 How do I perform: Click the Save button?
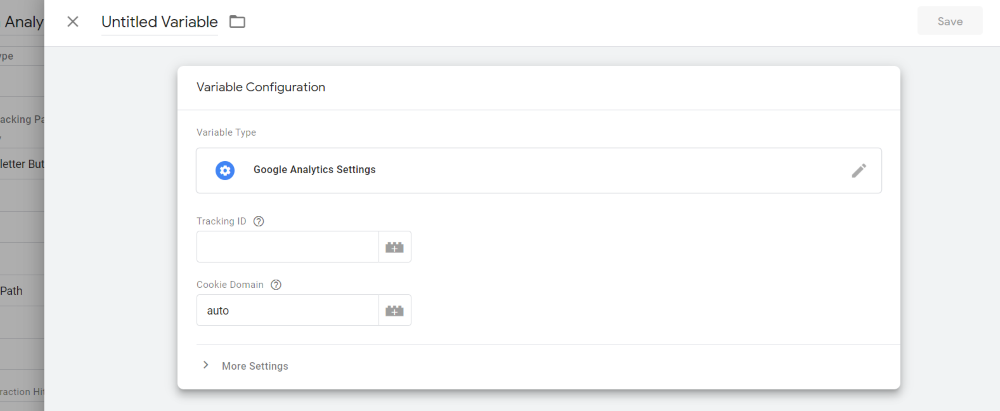pos(950,21)
